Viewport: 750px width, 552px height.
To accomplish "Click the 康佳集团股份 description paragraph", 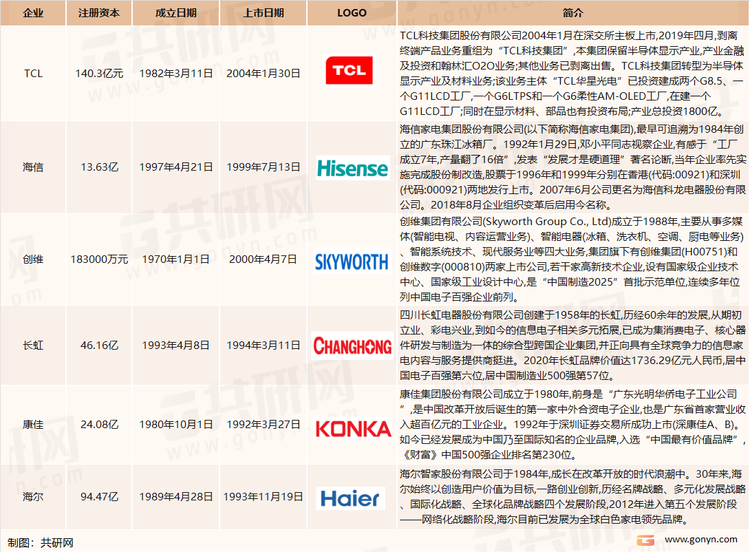I will click(x=572, y=424).
